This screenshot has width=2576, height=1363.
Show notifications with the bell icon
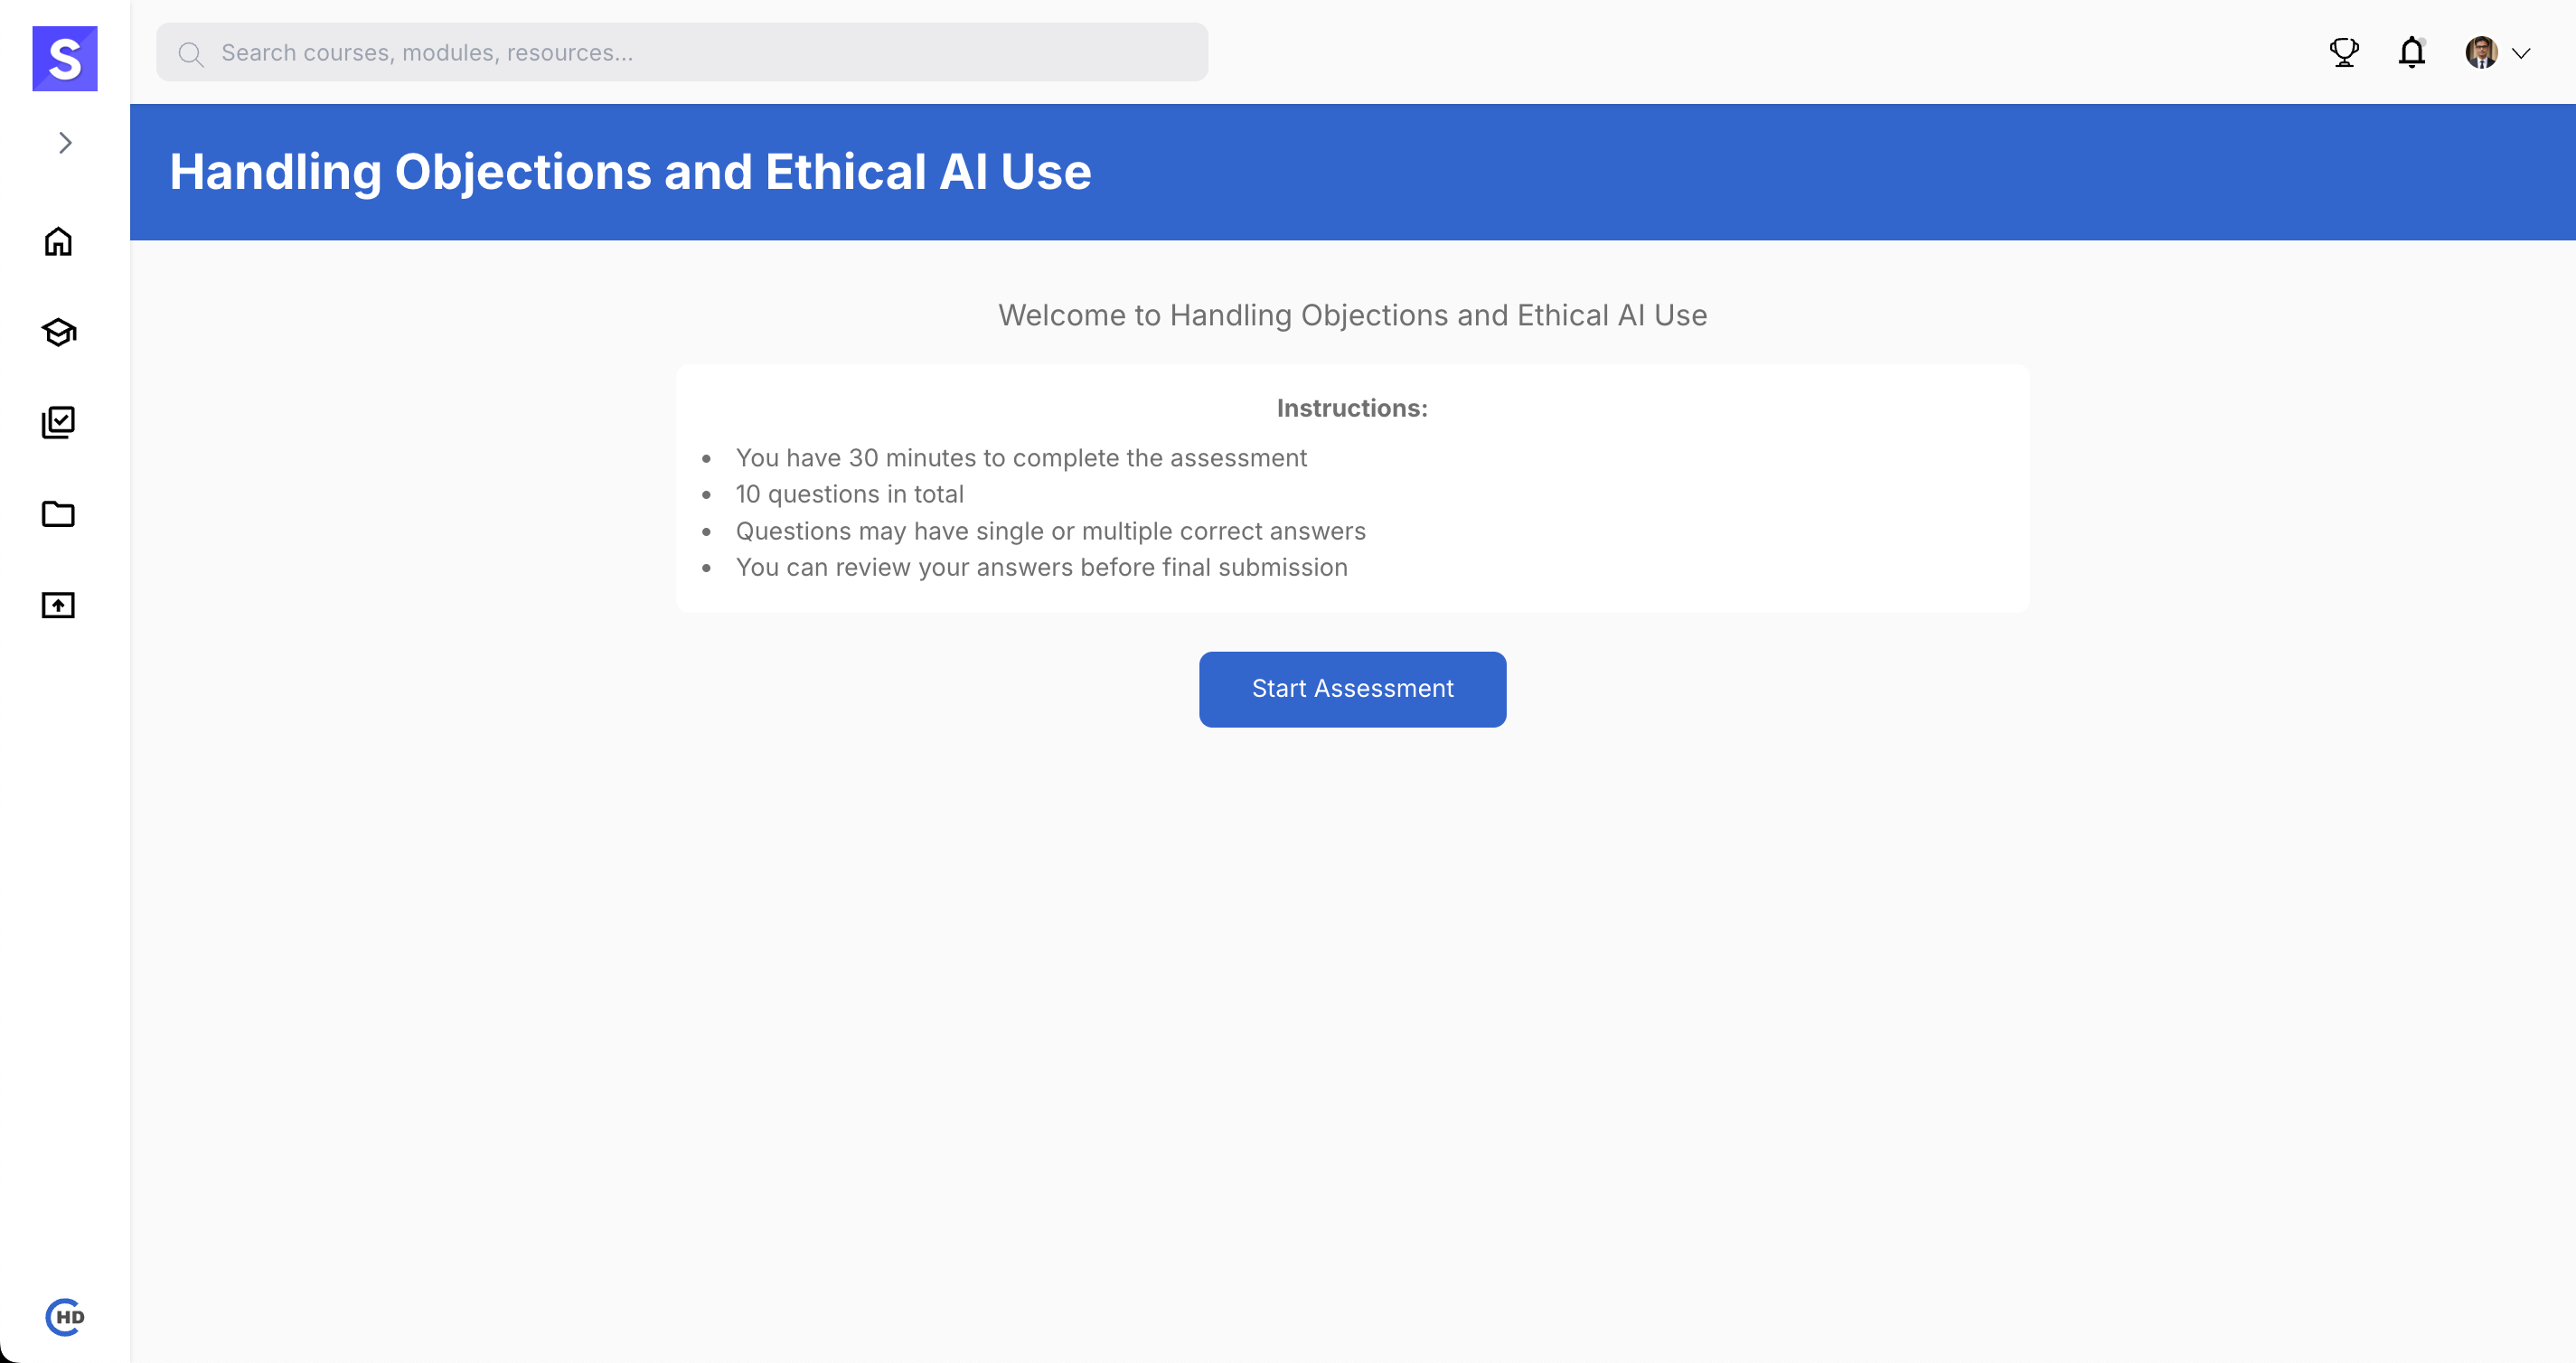coord(2412,52)
